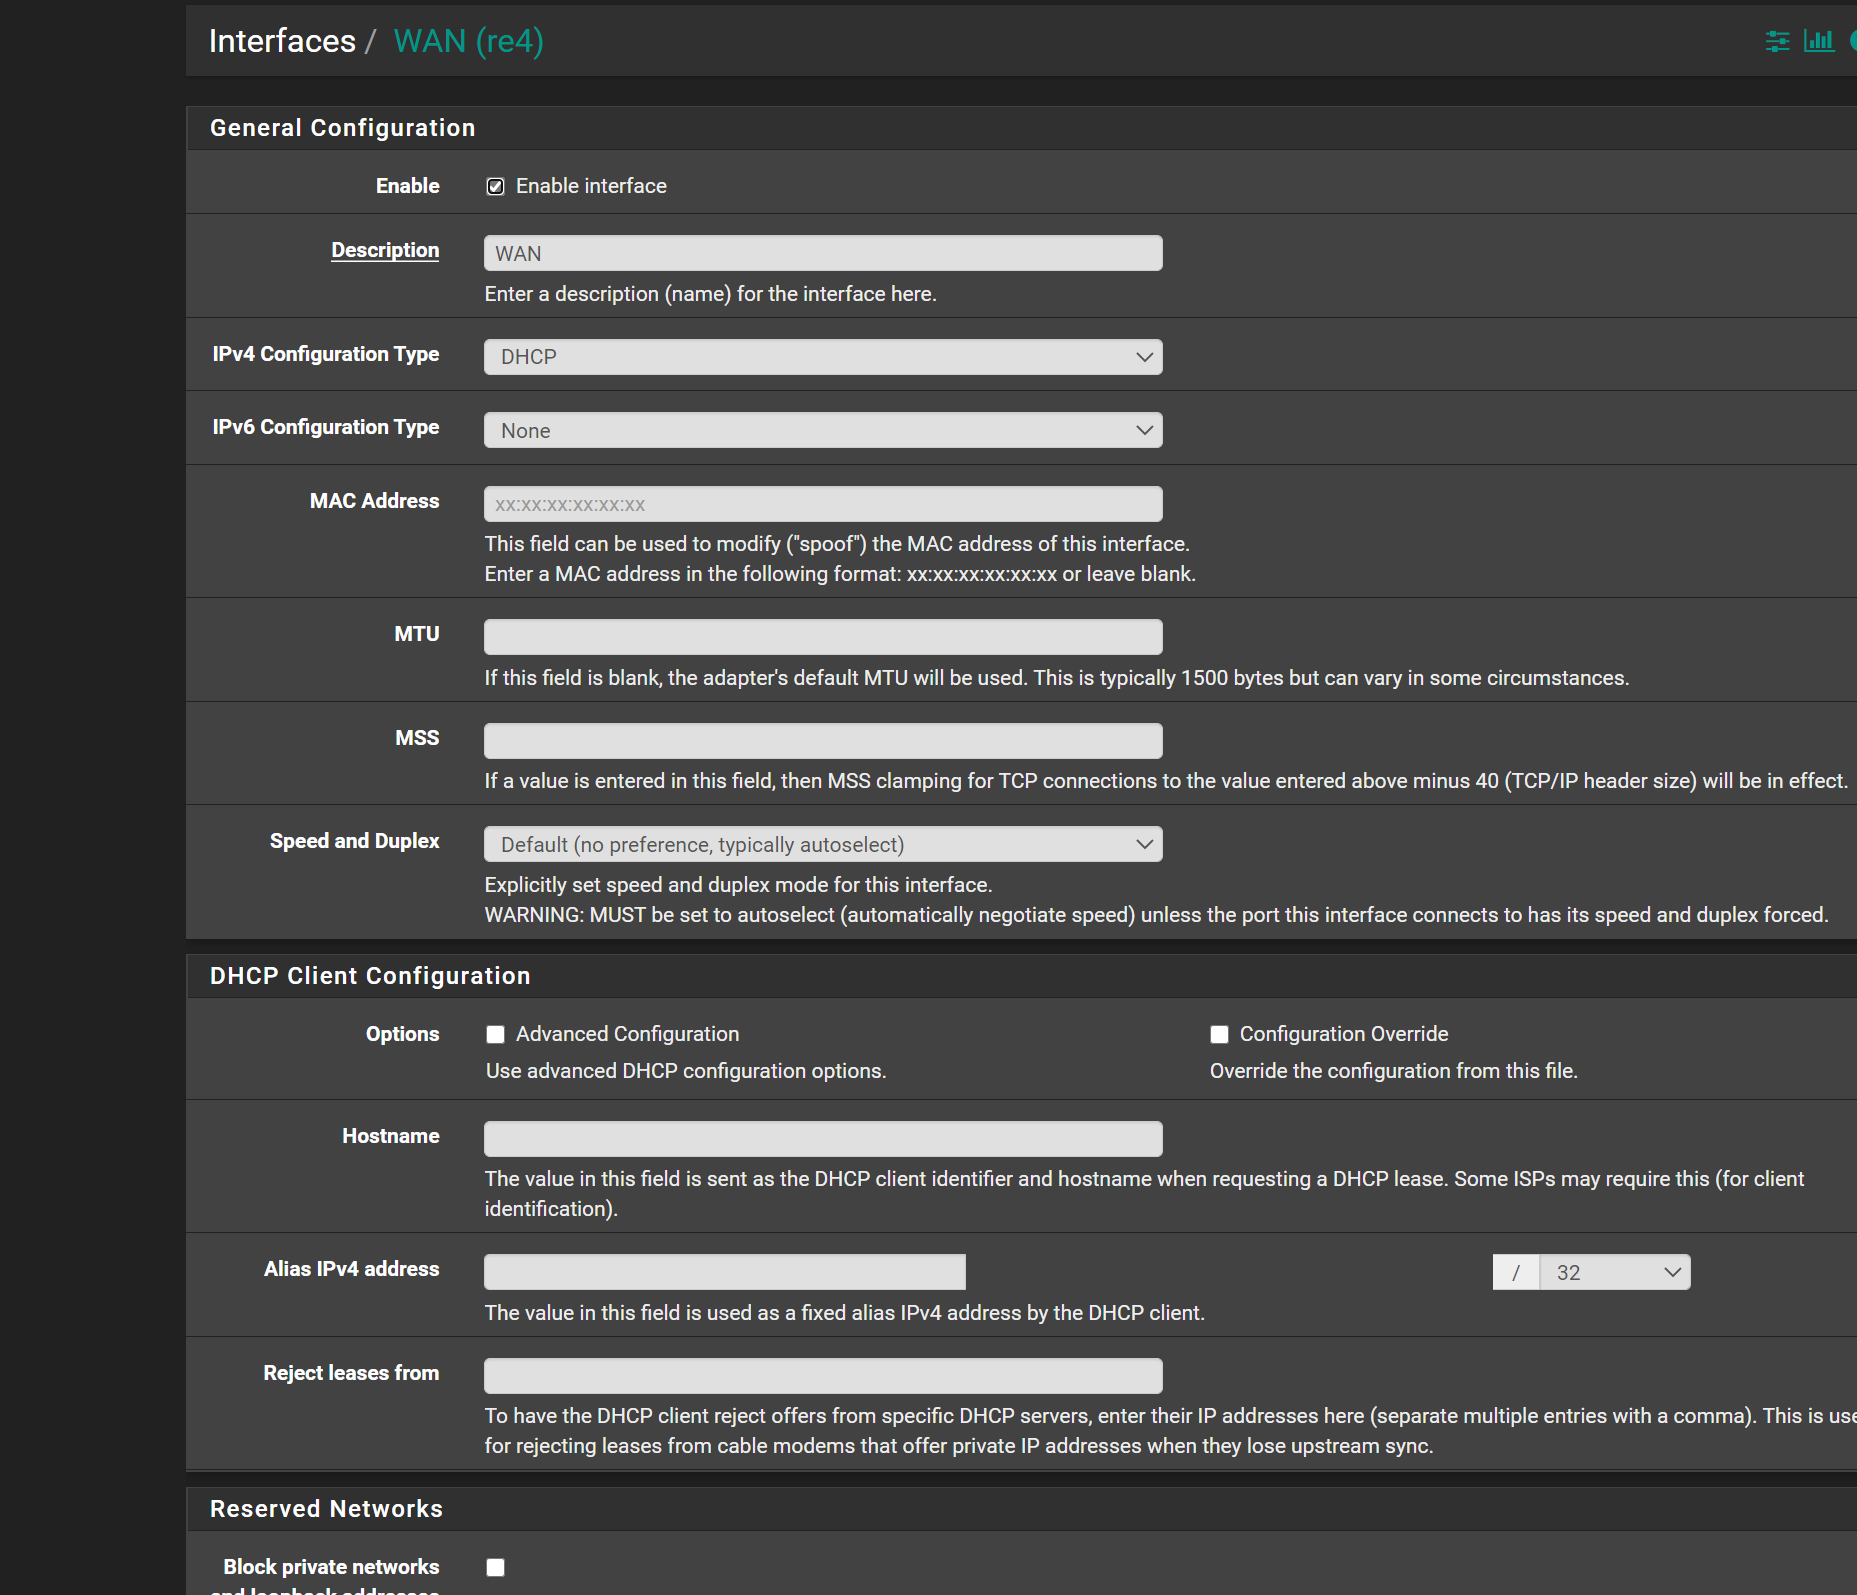The height and width of the screenshot is (1595, 1857).
Task: Click into the MTU input field
Action: (823, 637)
